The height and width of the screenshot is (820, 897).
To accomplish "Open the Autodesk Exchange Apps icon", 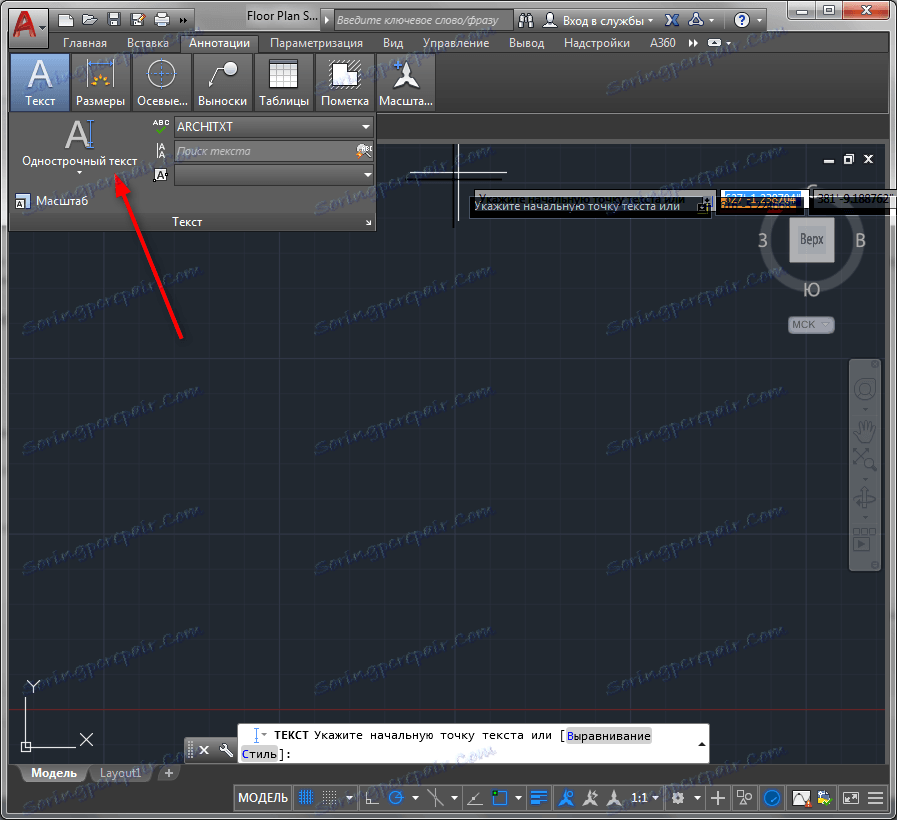I will [672, 21].
